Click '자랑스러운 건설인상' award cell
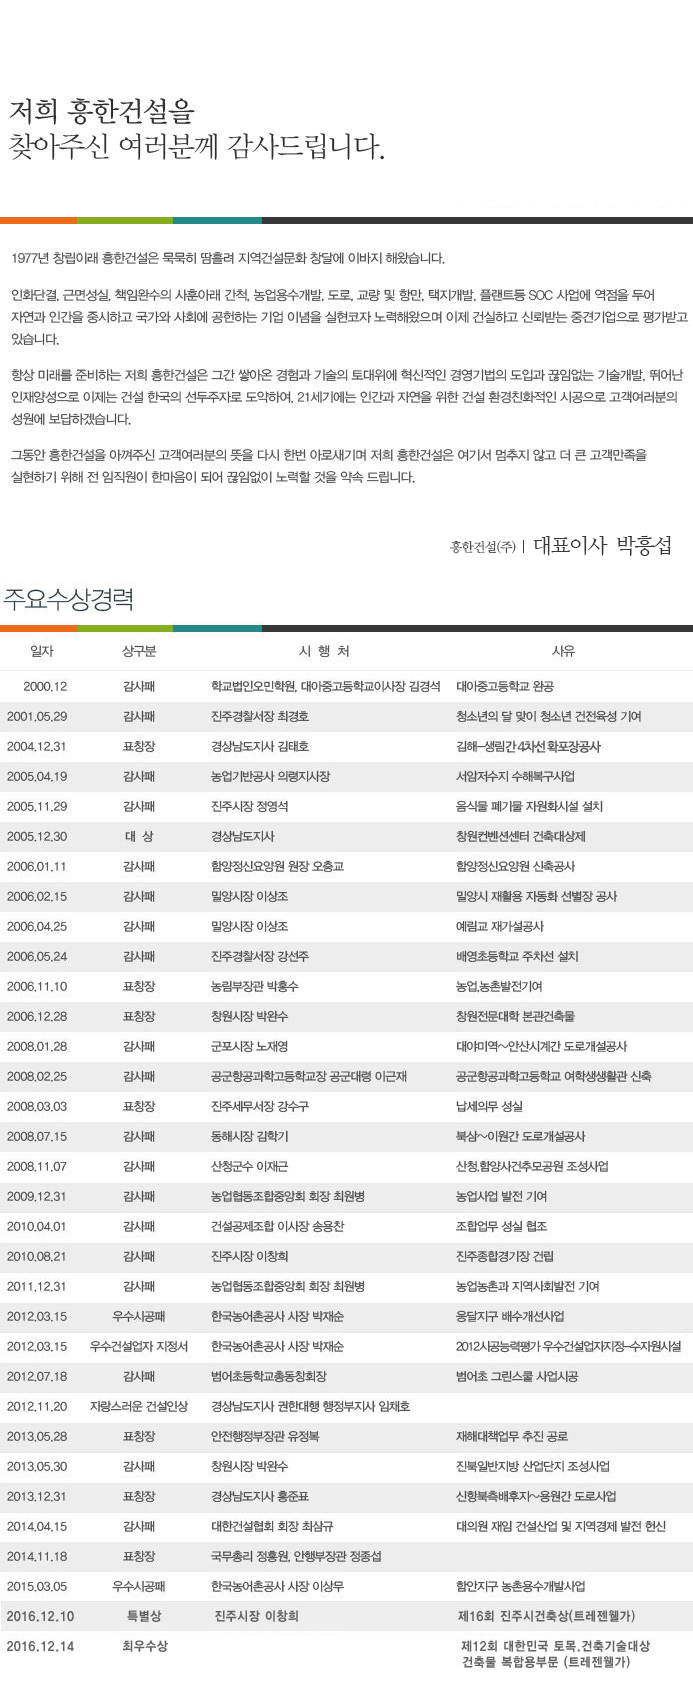 click(x=139, y=1406)
